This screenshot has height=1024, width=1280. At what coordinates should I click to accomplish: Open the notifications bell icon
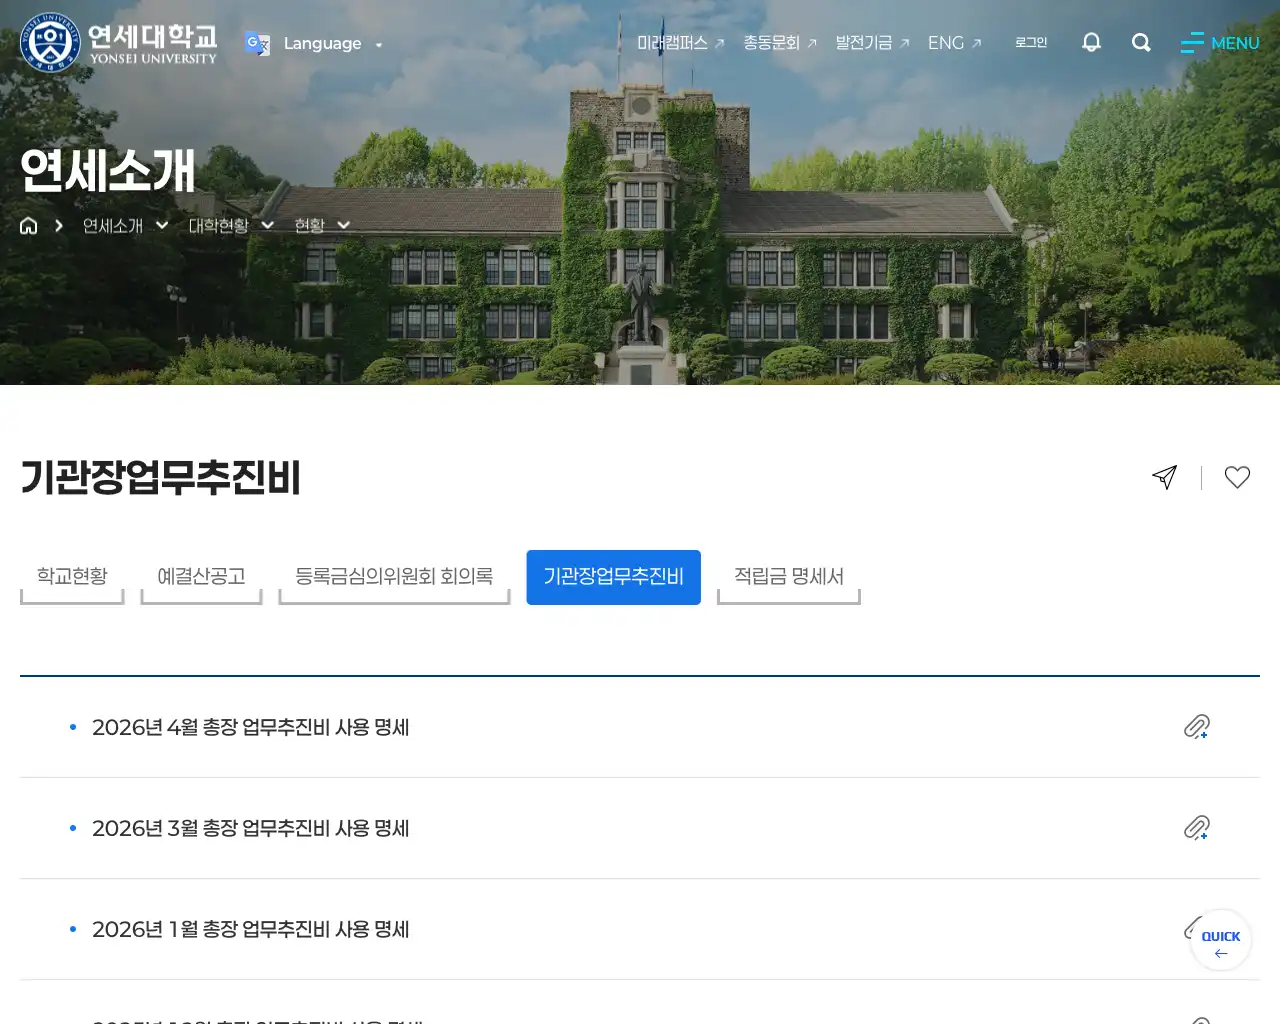[x=1091, y=42]
